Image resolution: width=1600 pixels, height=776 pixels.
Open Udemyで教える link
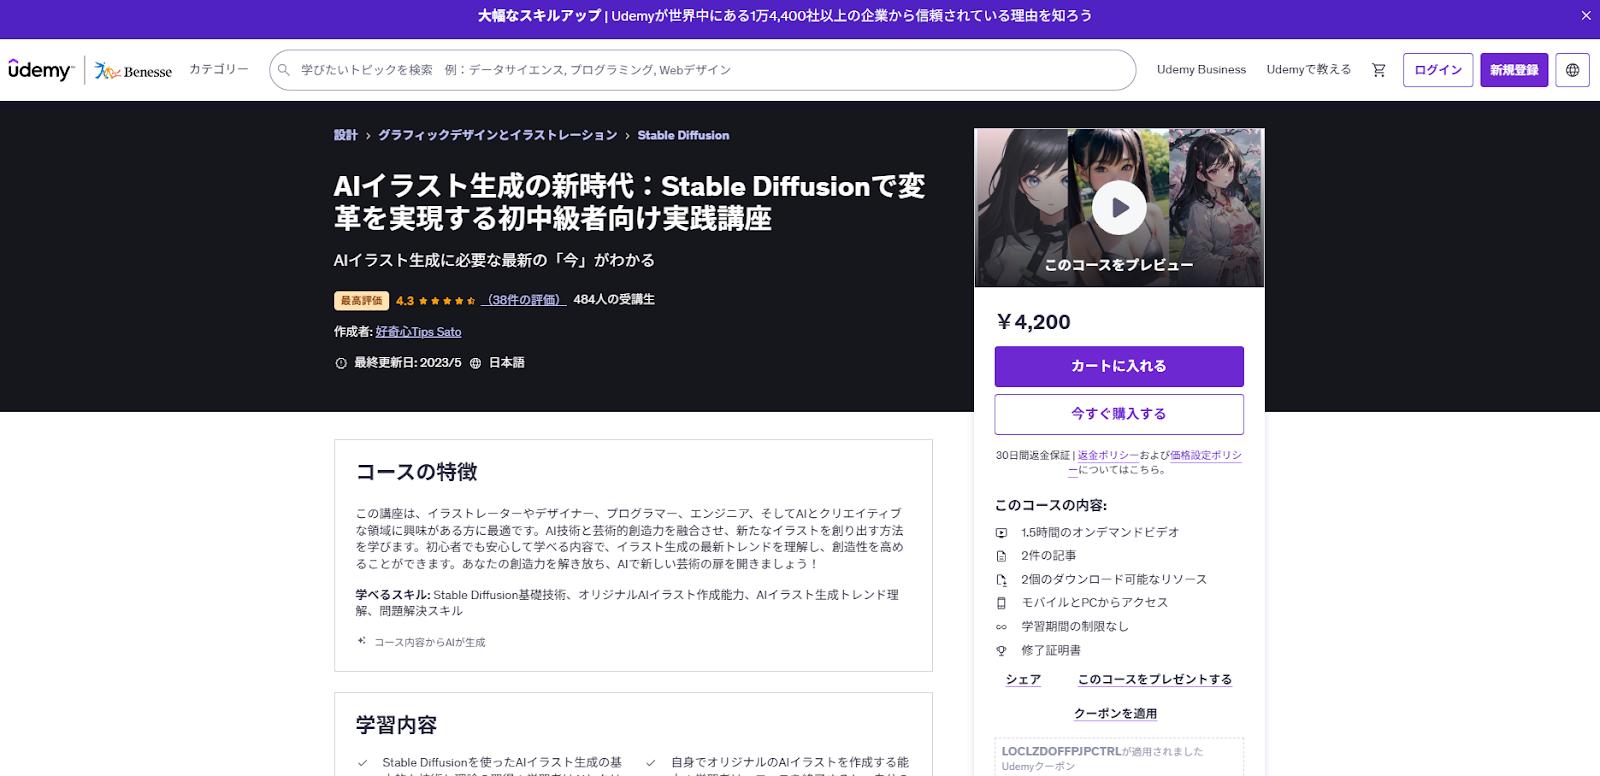click(x=1309, y=70)
